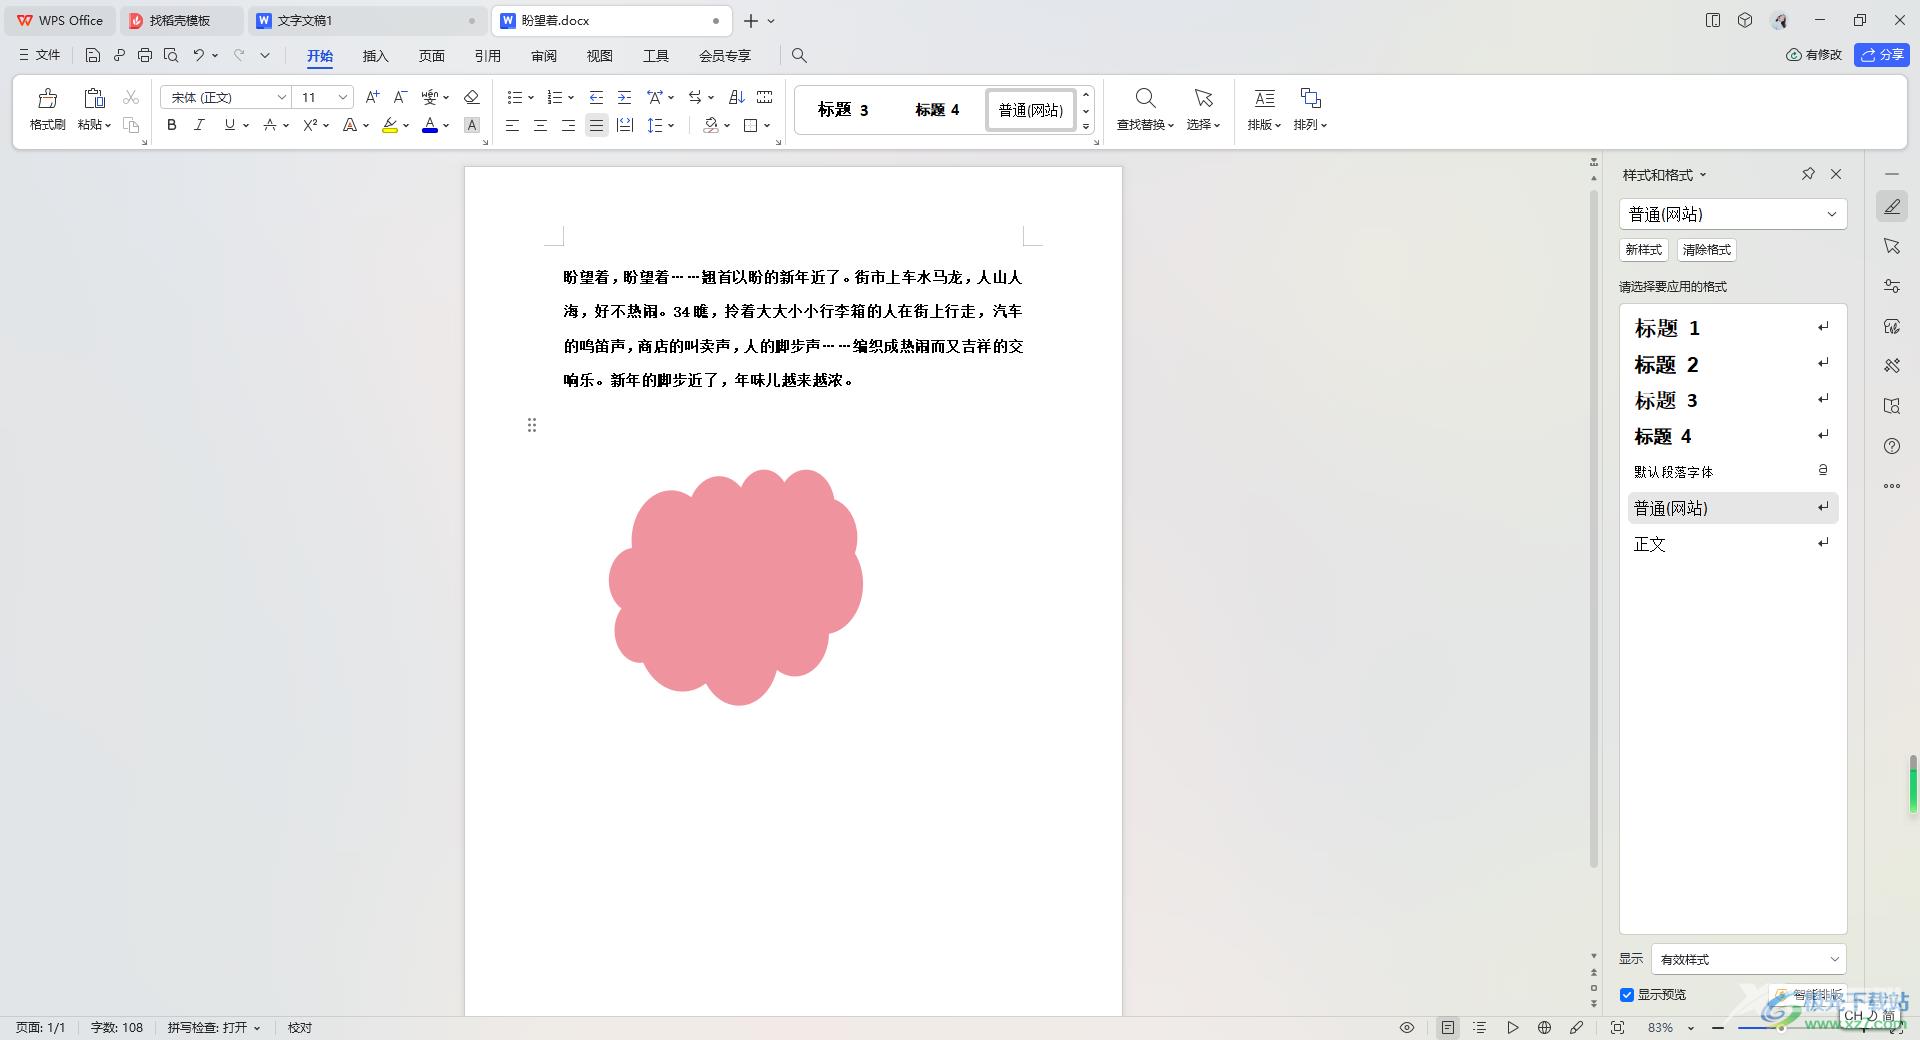
Task: Set justify paragraph alignment
Action: click(x=596, y=125)
